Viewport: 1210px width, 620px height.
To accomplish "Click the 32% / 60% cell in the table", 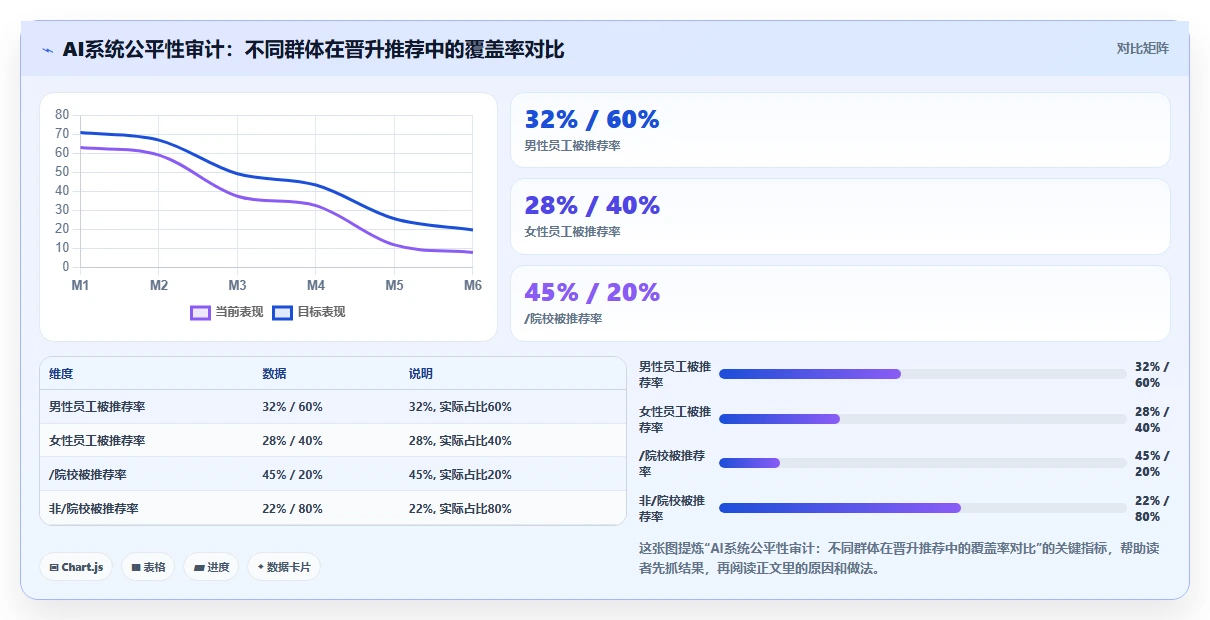I will click(292, 407).
